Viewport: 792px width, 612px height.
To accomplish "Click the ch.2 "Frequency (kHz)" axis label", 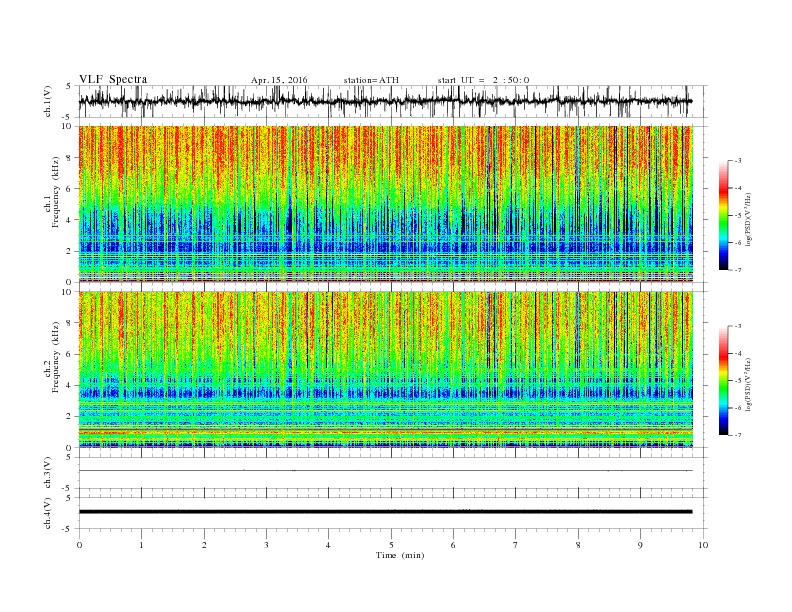I will (x=56, y=357).
